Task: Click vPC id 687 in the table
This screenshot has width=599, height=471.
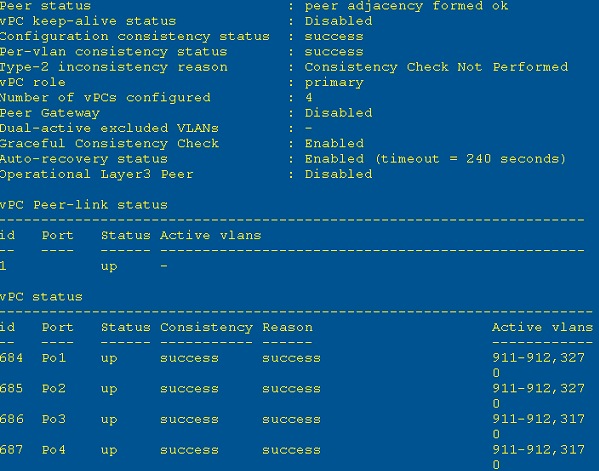Action: pos(11,450)
